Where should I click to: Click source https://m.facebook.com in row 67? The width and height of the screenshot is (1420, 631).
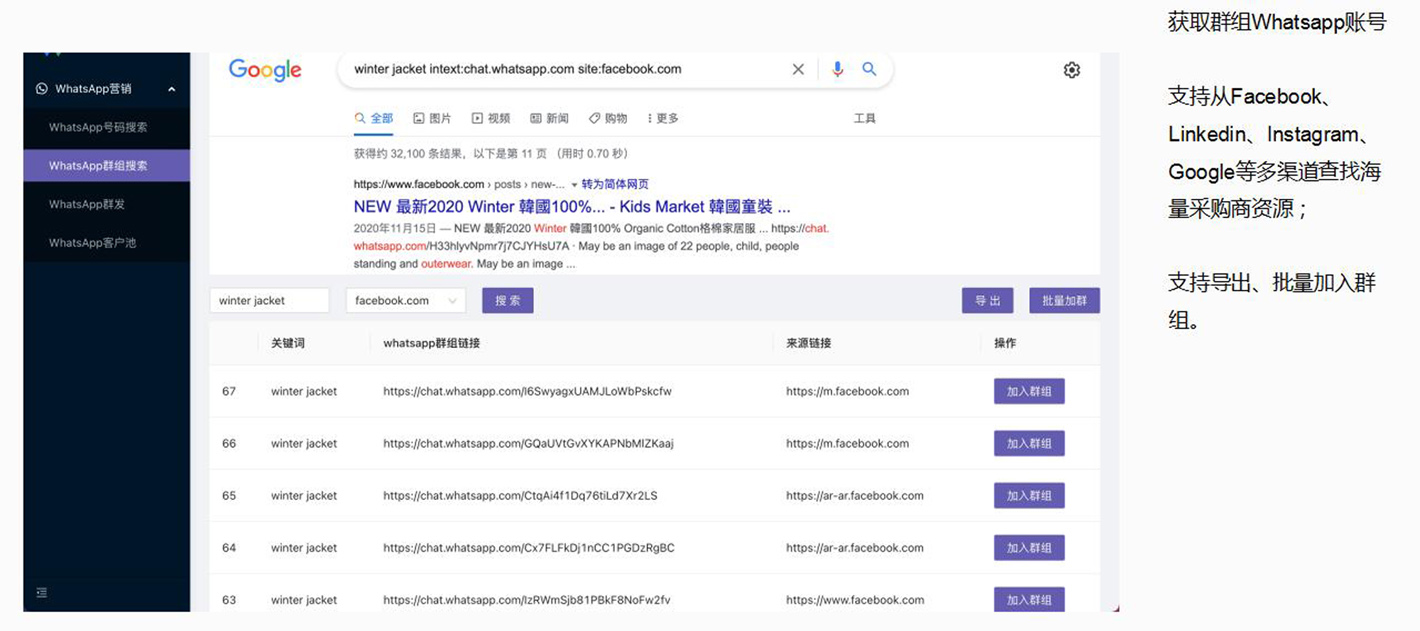click(847, 391)
